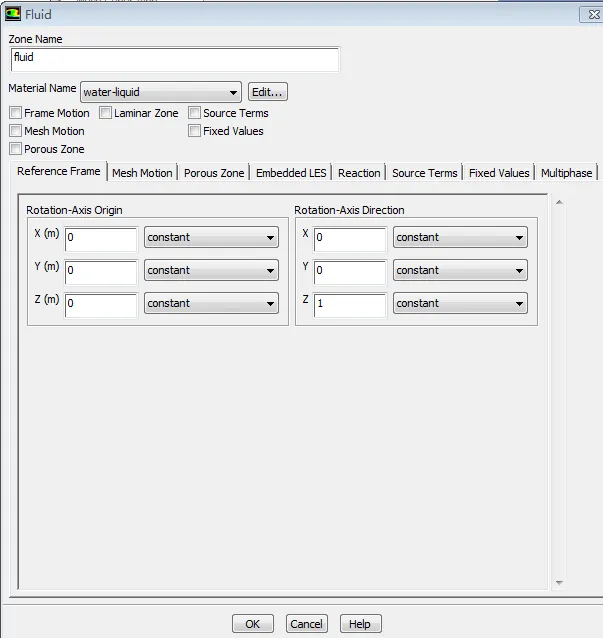The width and height of the screenshot is (603, 638).
Task: Click the scroll down arrow of panel
Action: [559, 583]
